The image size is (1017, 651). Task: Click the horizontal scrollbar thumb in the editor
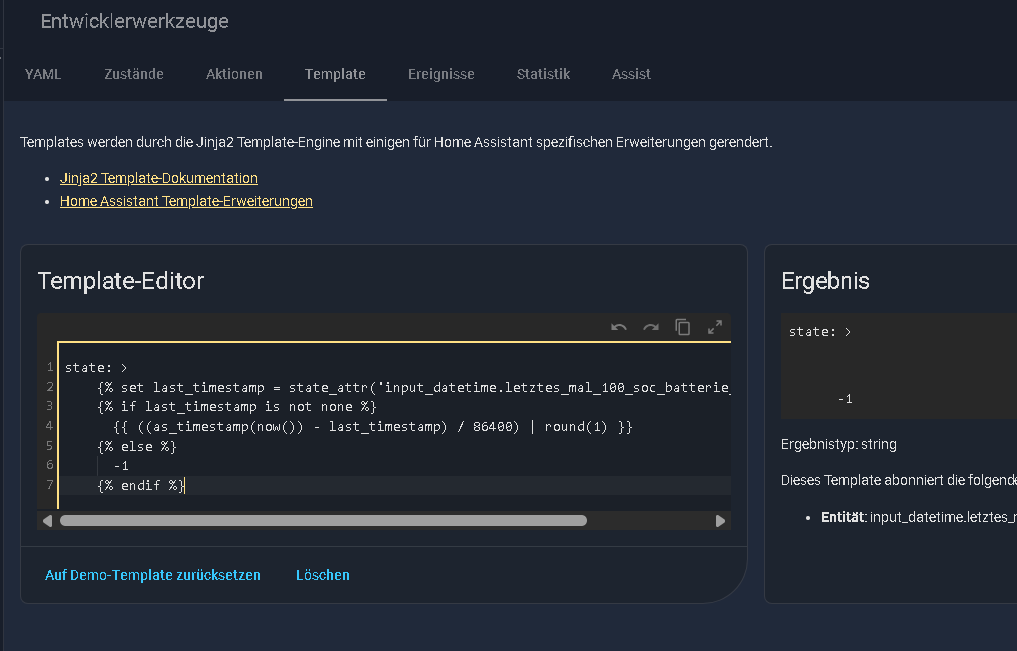tap(323, 521)
